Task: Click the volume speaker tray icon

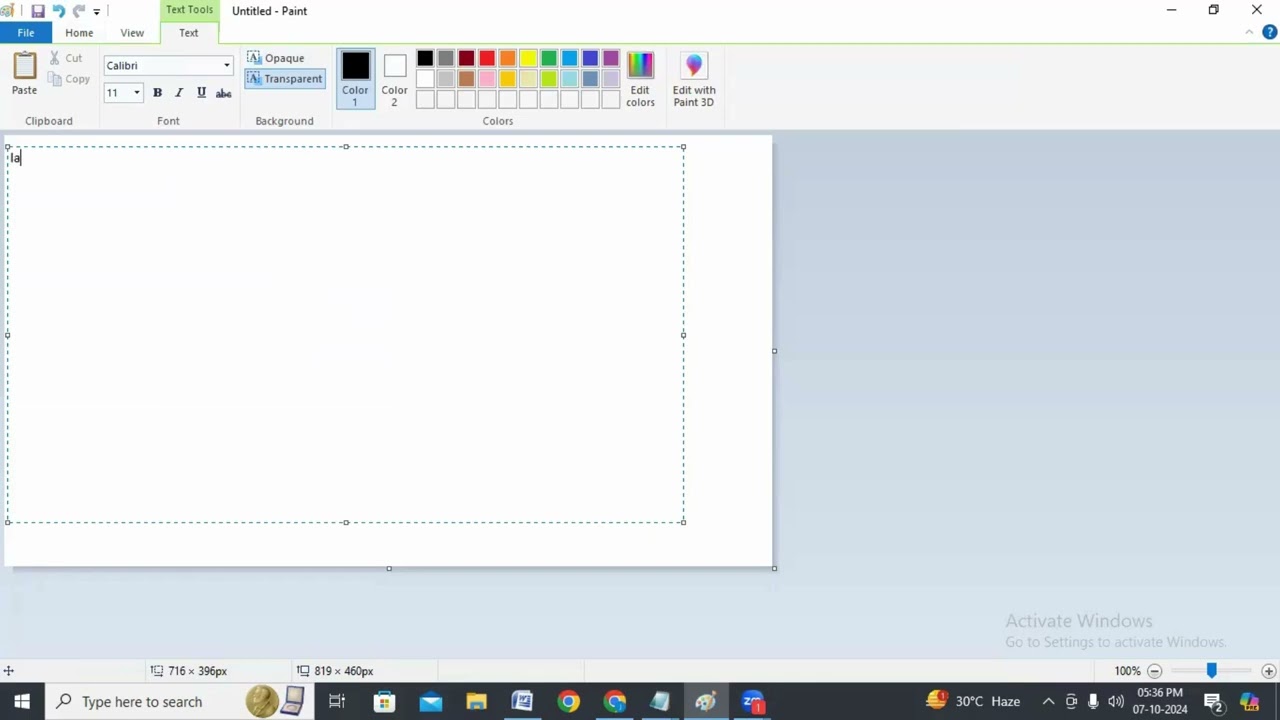Action: 1116,702
